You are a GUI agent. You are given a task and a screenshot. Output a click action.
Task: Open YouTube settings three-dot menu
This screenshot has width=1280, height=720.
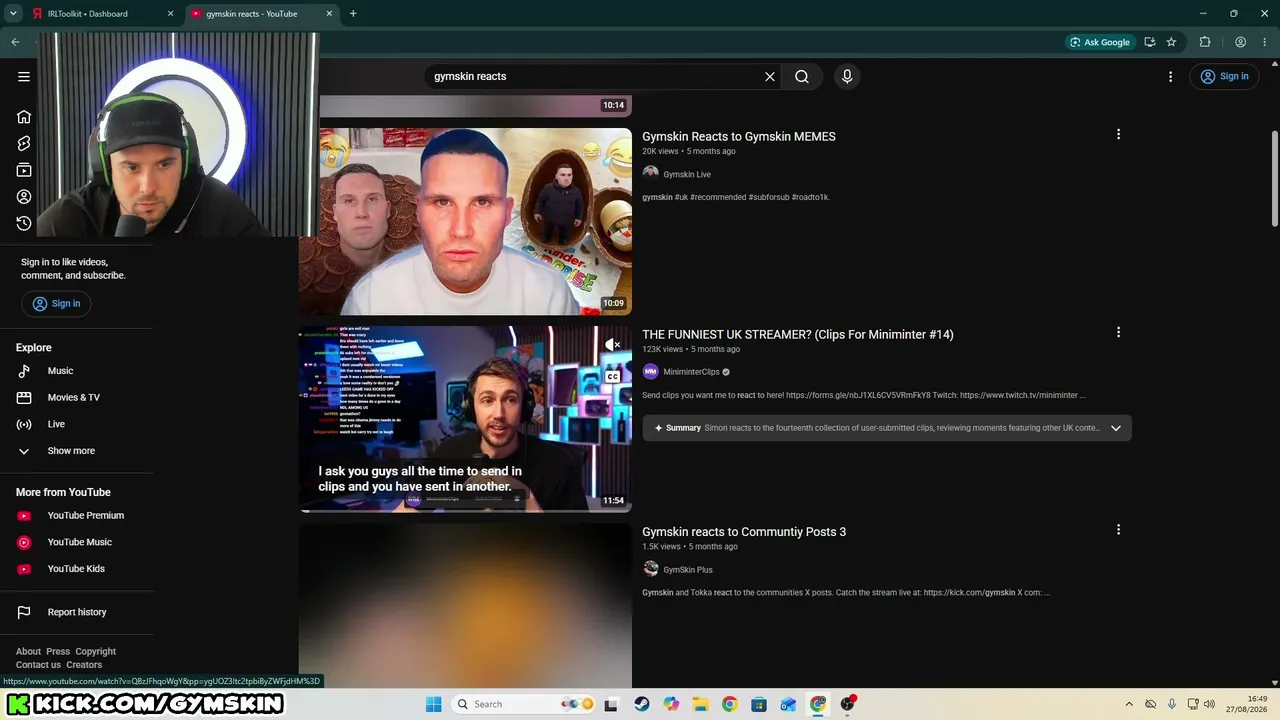tap(1170, 76)
